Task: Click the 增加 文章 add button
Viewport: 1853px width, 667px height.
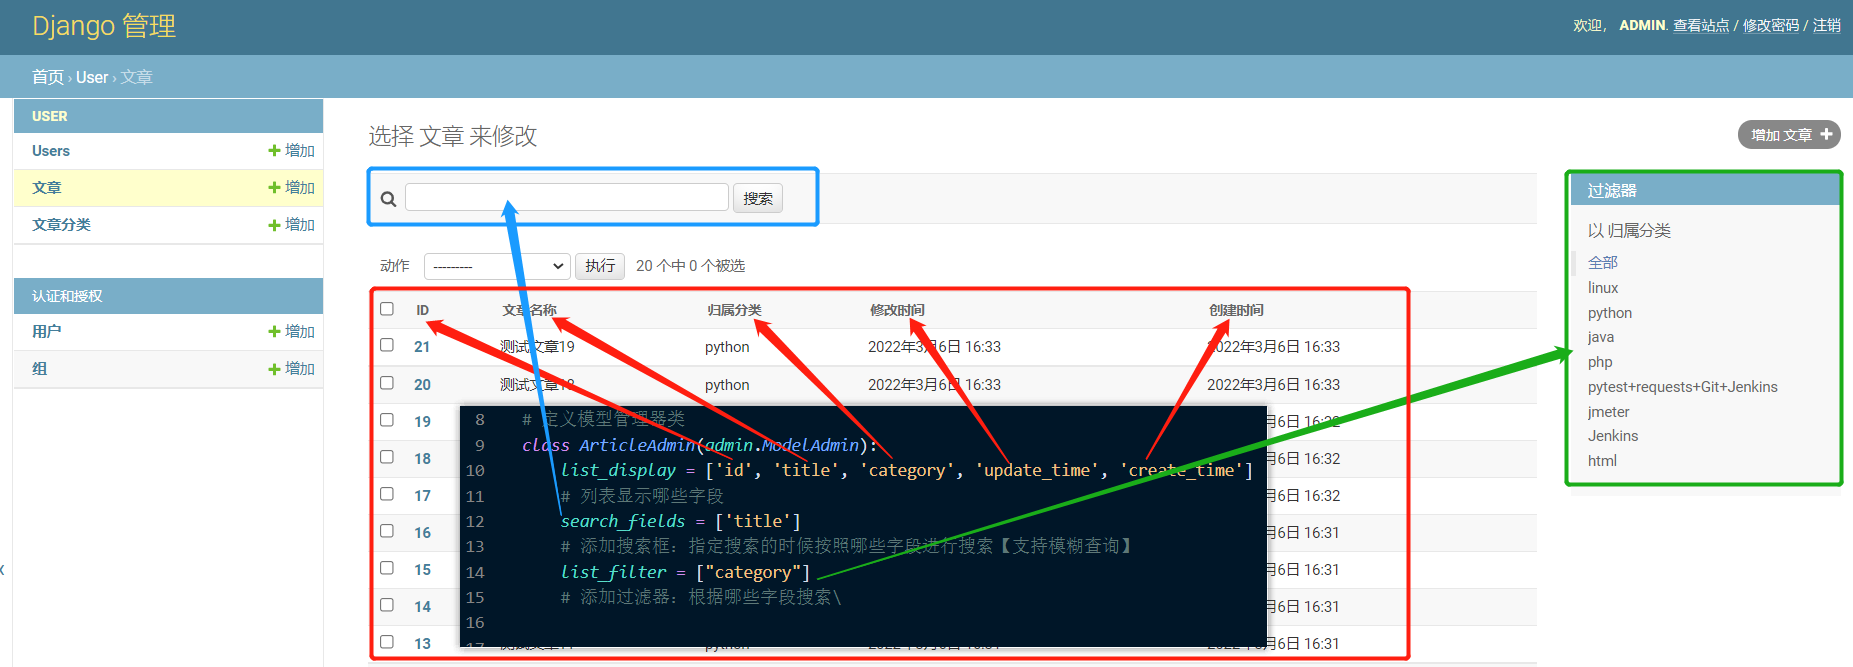Action: pyautogui.click(x=1789, y=135)
